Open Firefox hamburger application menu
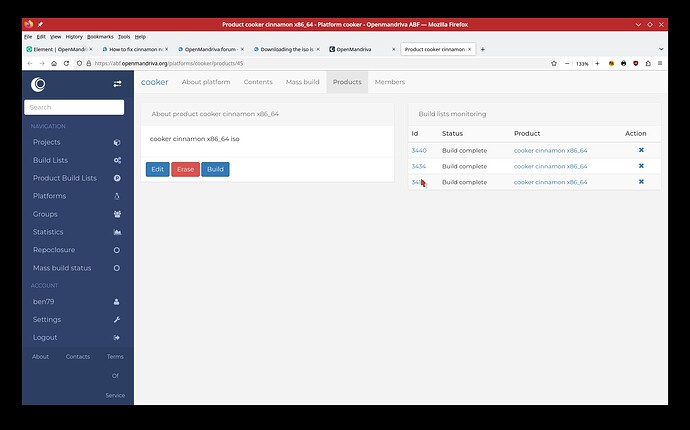 660,63
